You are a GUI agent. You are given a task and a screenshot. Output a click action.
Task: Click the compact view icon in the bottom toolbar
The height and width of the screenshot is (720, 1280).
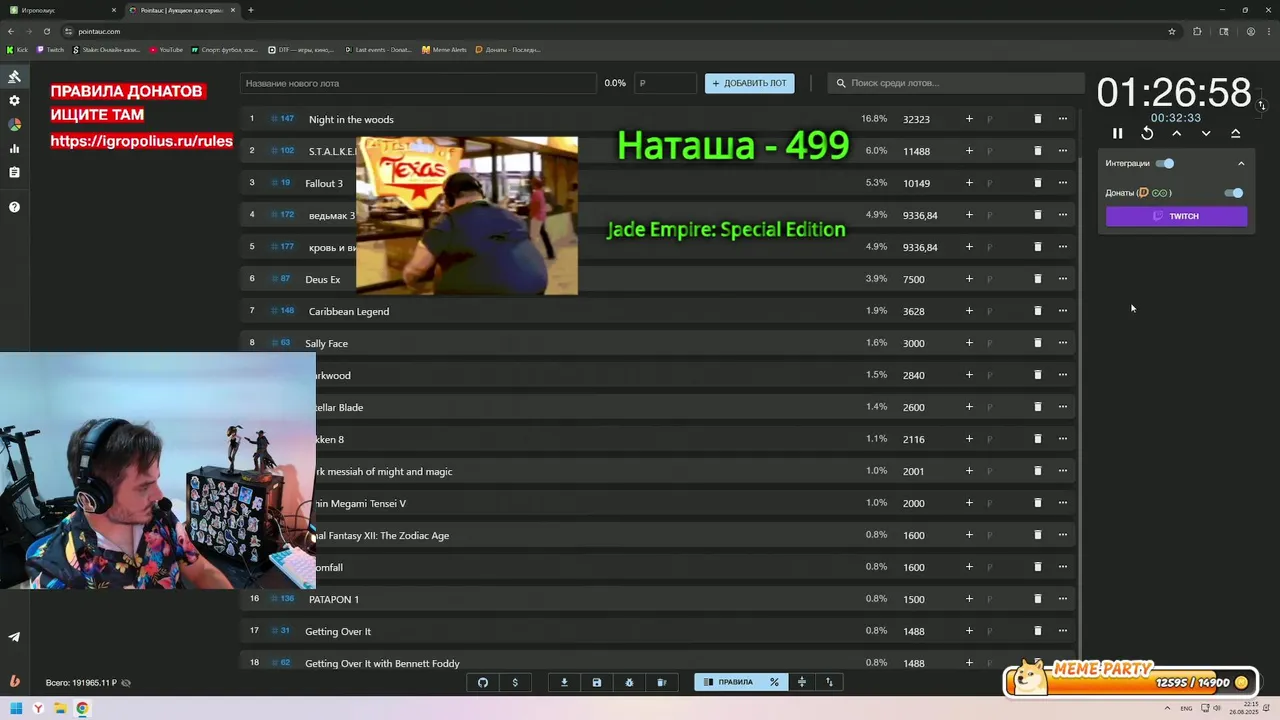pyautogui.click(x=801, y=682)
